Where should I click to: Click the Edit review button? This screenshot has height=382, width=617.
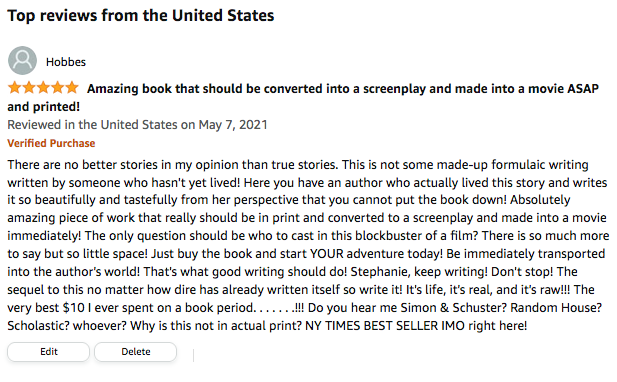pyautogui.click(x=48, y=351)
